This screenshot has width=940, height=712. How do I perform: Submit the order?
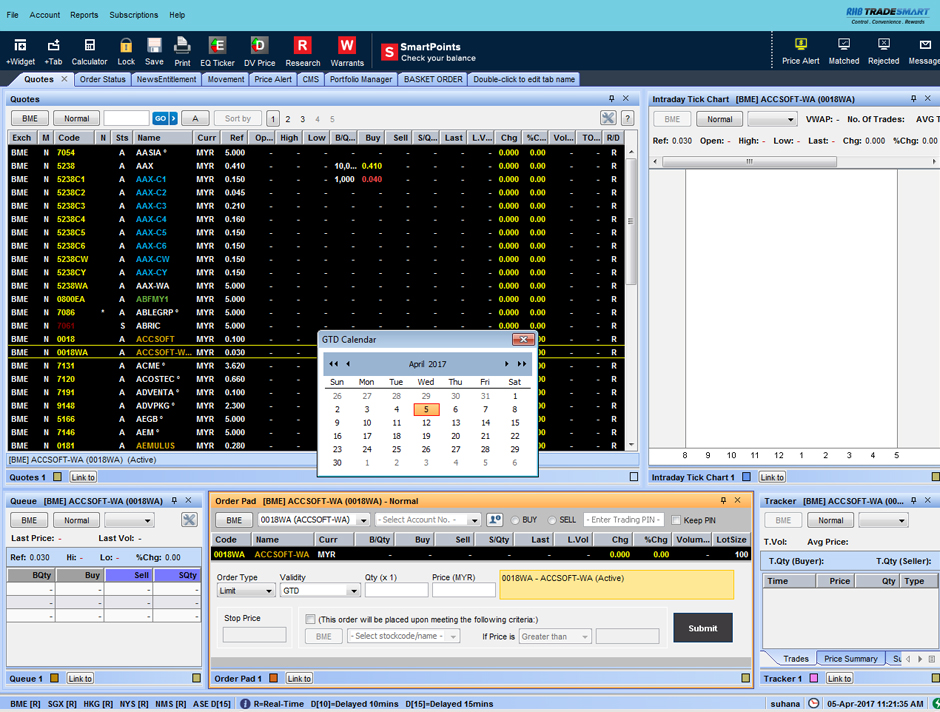[x=703, y=628]
